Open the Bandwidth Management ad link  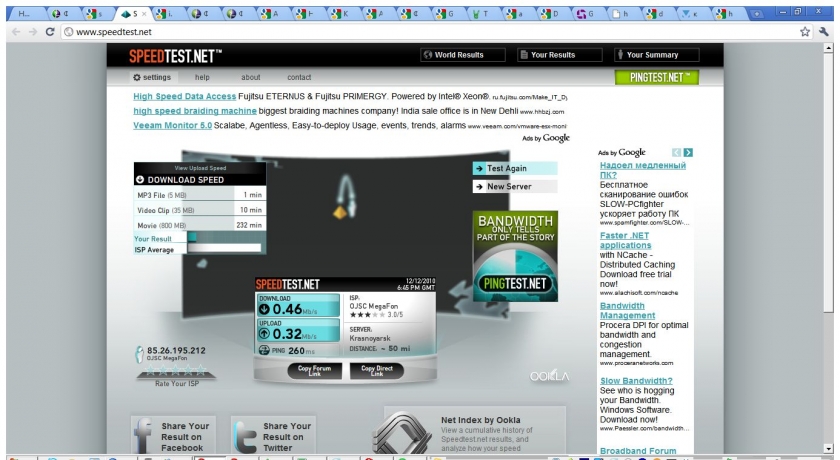[x=627, y=310]
